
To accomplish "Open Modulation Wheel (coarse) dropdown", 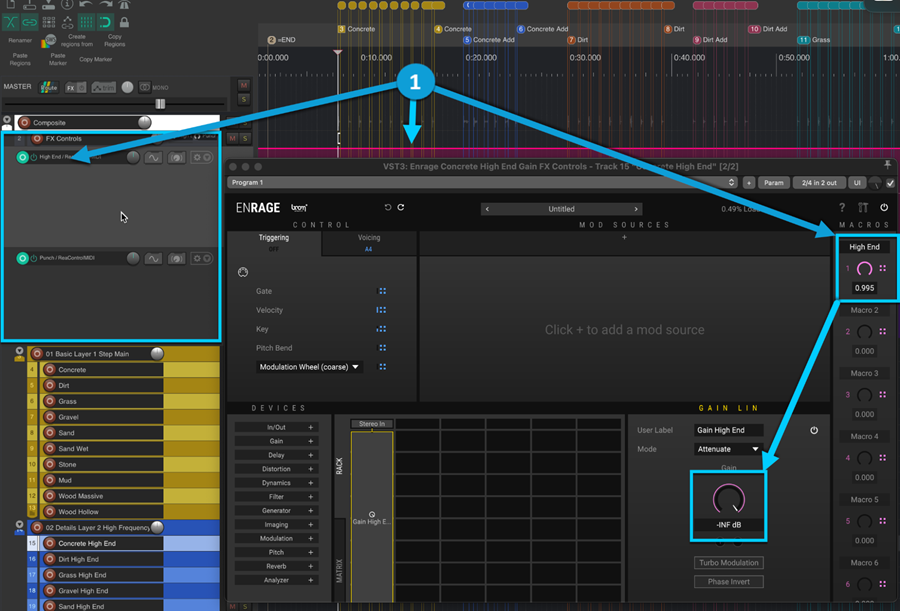I will 309,367.
